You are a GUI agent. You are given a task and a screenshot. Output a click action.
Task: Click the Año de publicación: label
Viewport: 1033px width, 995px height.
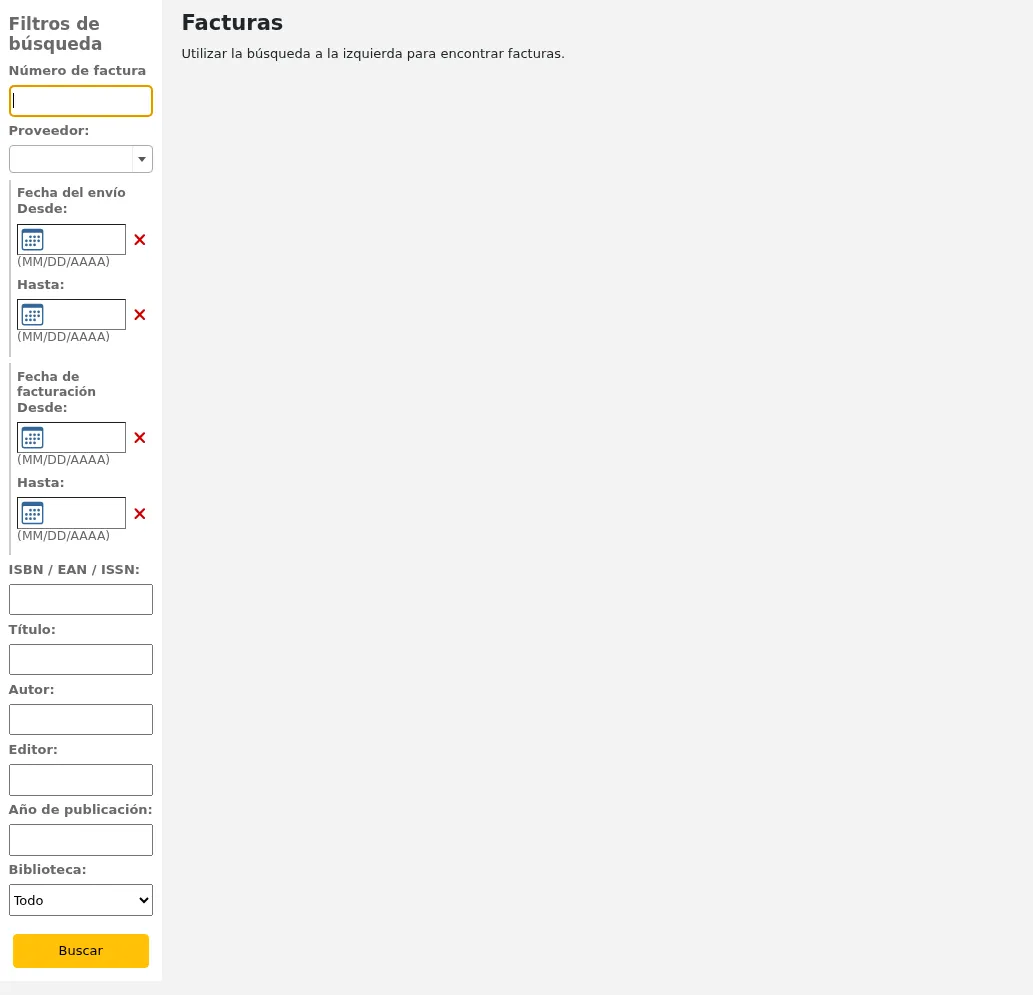tap(80, 810)
